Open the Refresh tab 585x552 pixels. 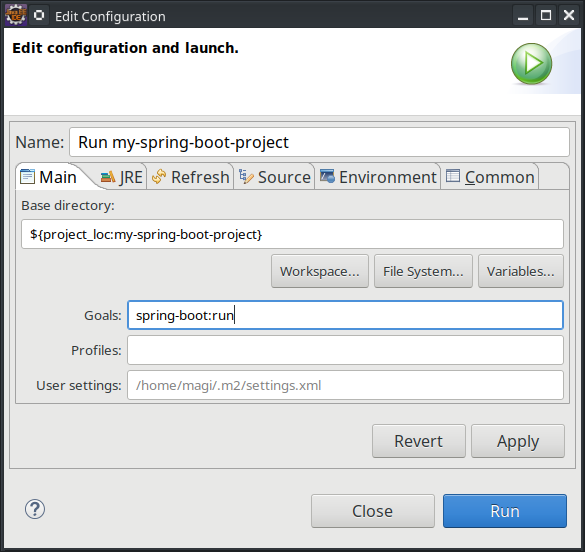[190, 177]
